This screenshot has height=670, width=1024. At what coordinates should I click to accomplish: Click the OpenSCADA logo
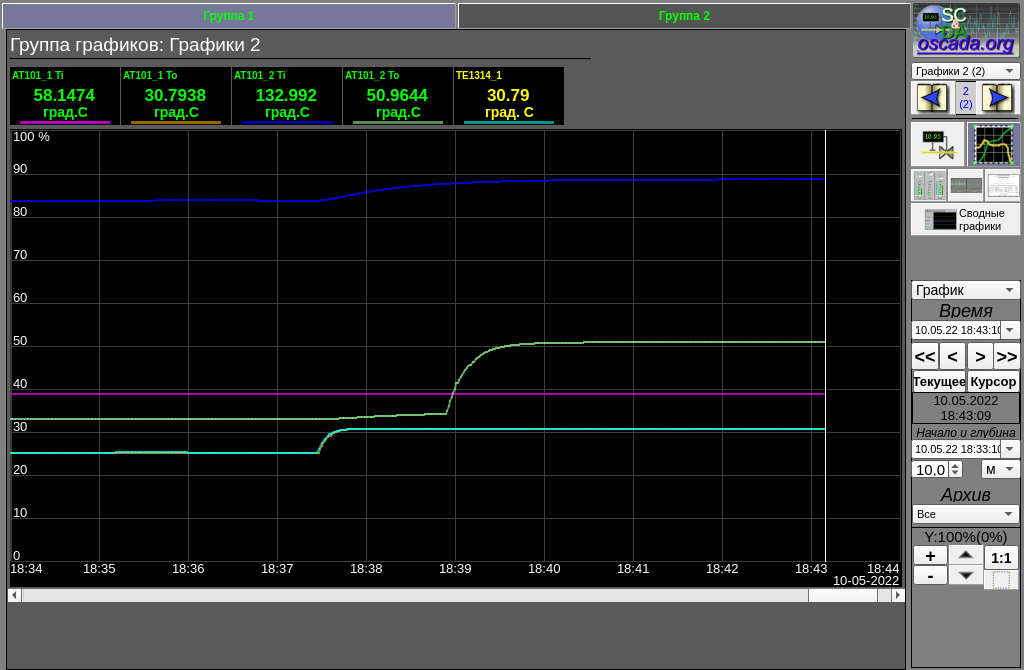coord(965,29)
